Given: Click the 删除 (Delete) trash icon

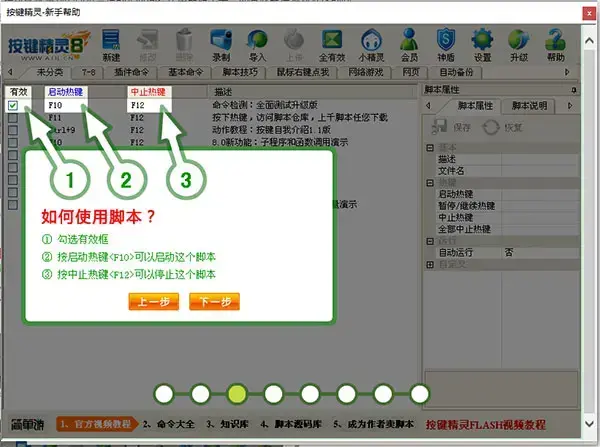Looking at the screenshot, I should point(184,45).
